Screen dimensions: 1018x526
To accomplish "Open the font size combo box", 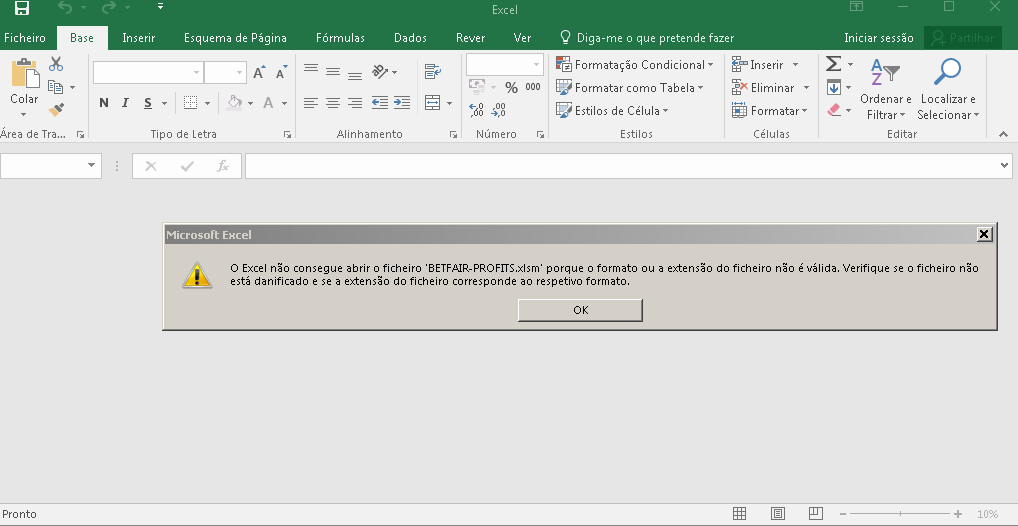I will (x=225, y=72).
